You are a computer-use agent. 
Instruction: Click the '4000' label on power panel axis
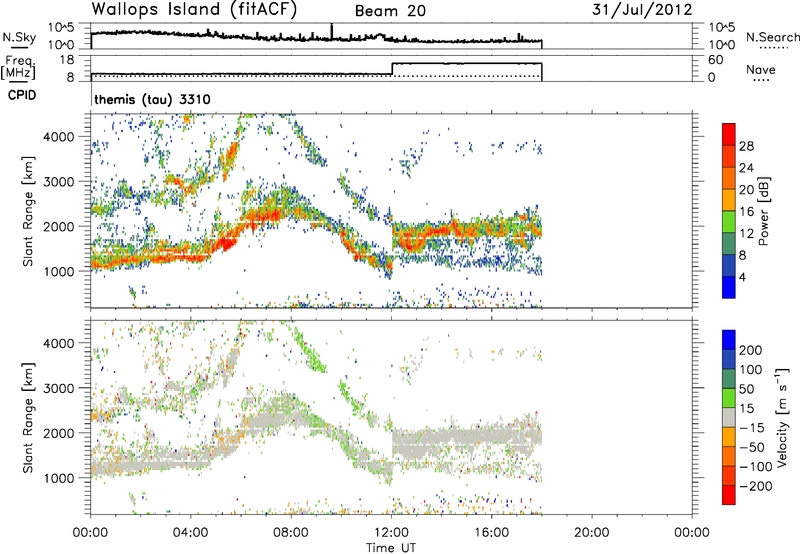(59, 137)
